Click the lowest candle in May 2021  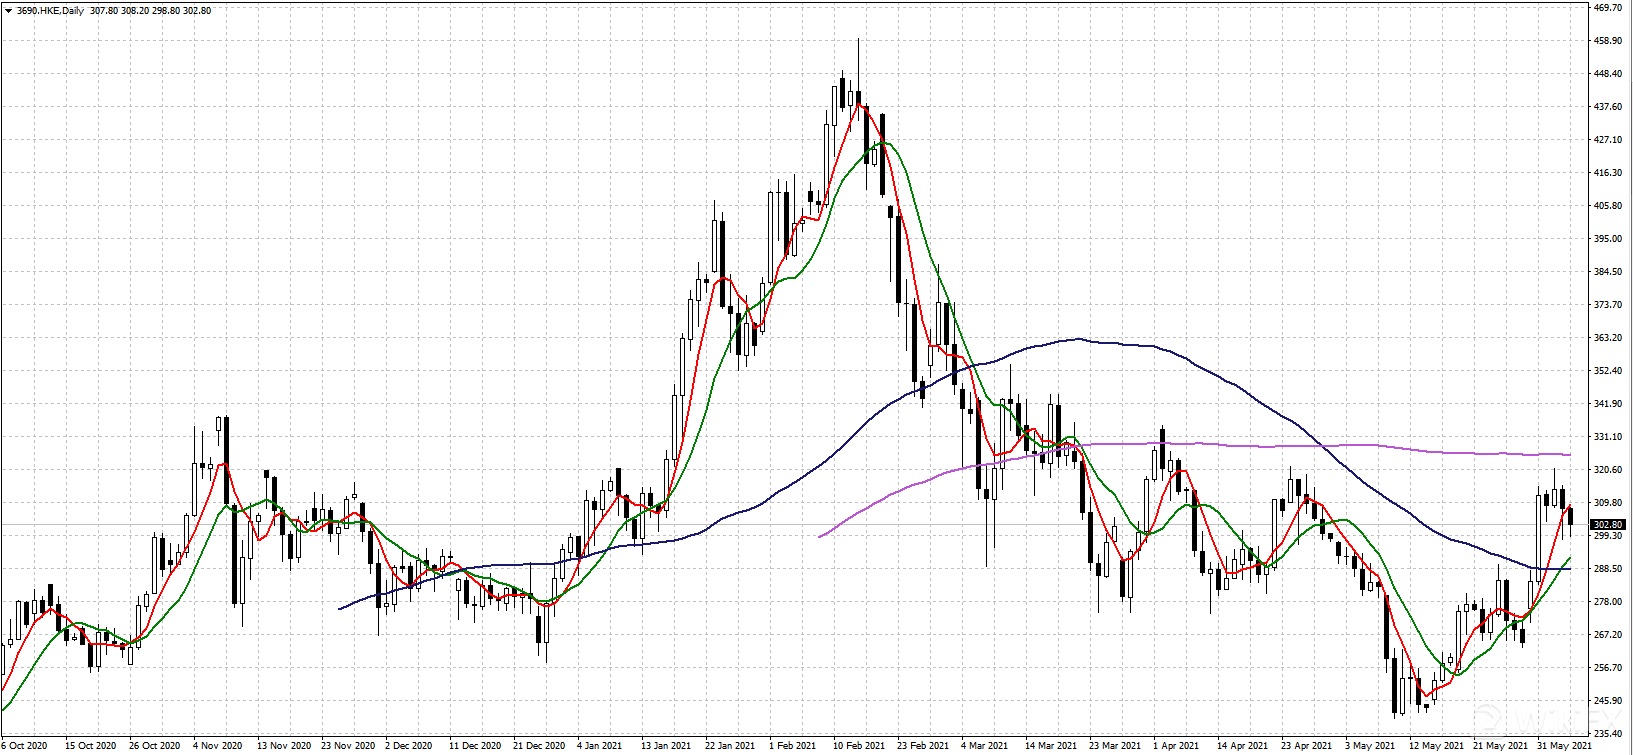(x=1395, y=690)
